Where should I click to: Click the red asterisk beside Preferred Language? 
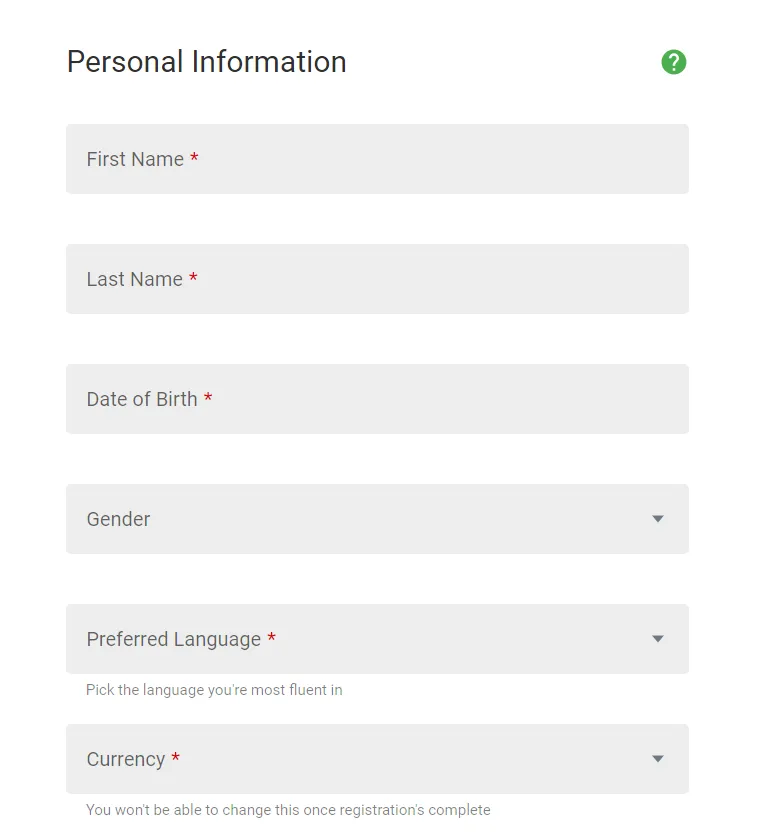pos(271,639)
